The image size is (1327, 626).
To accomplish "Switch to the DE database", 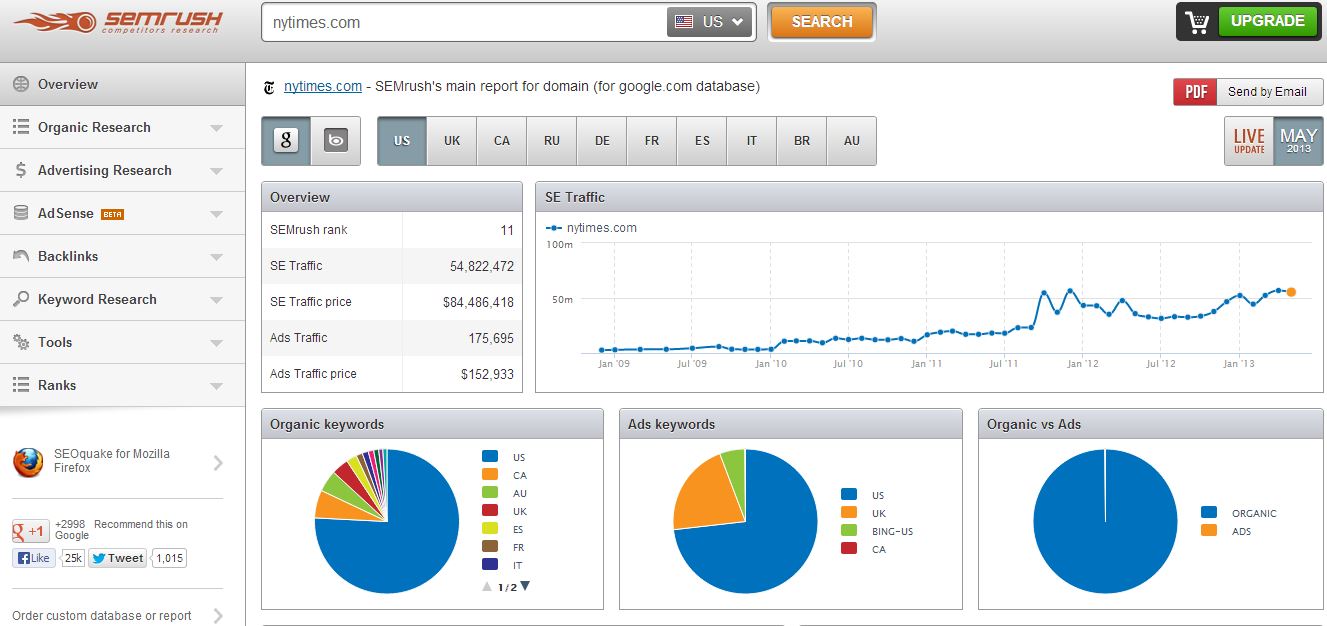I will coord(602,141).
